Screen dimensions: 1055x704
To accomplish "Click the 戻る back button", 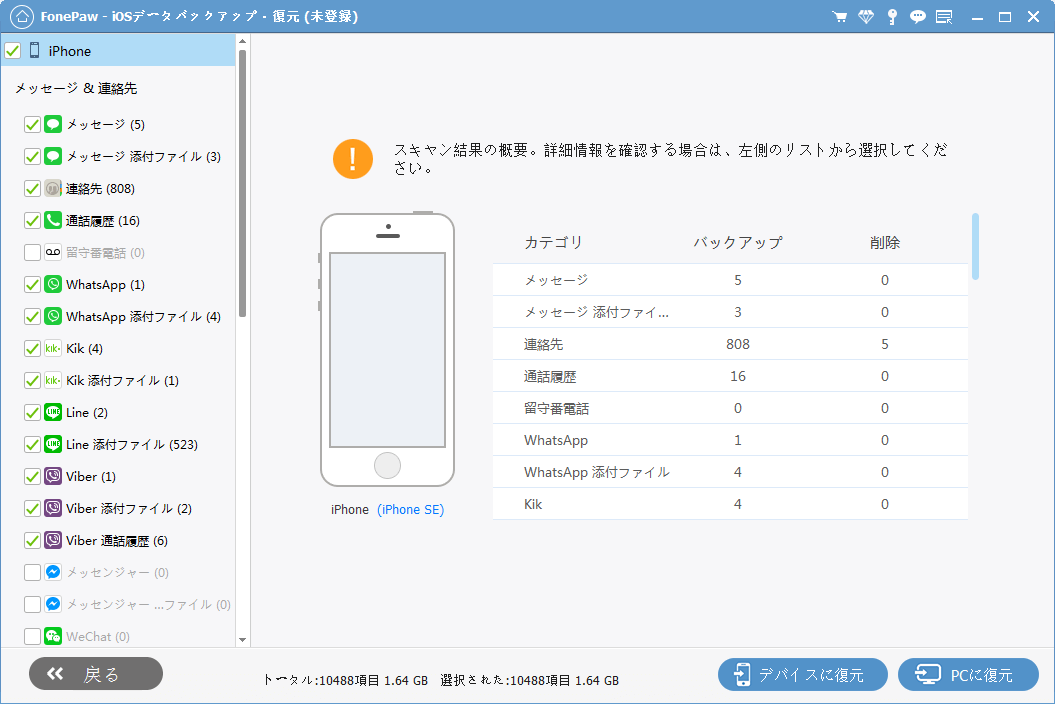I will (96, 674).
